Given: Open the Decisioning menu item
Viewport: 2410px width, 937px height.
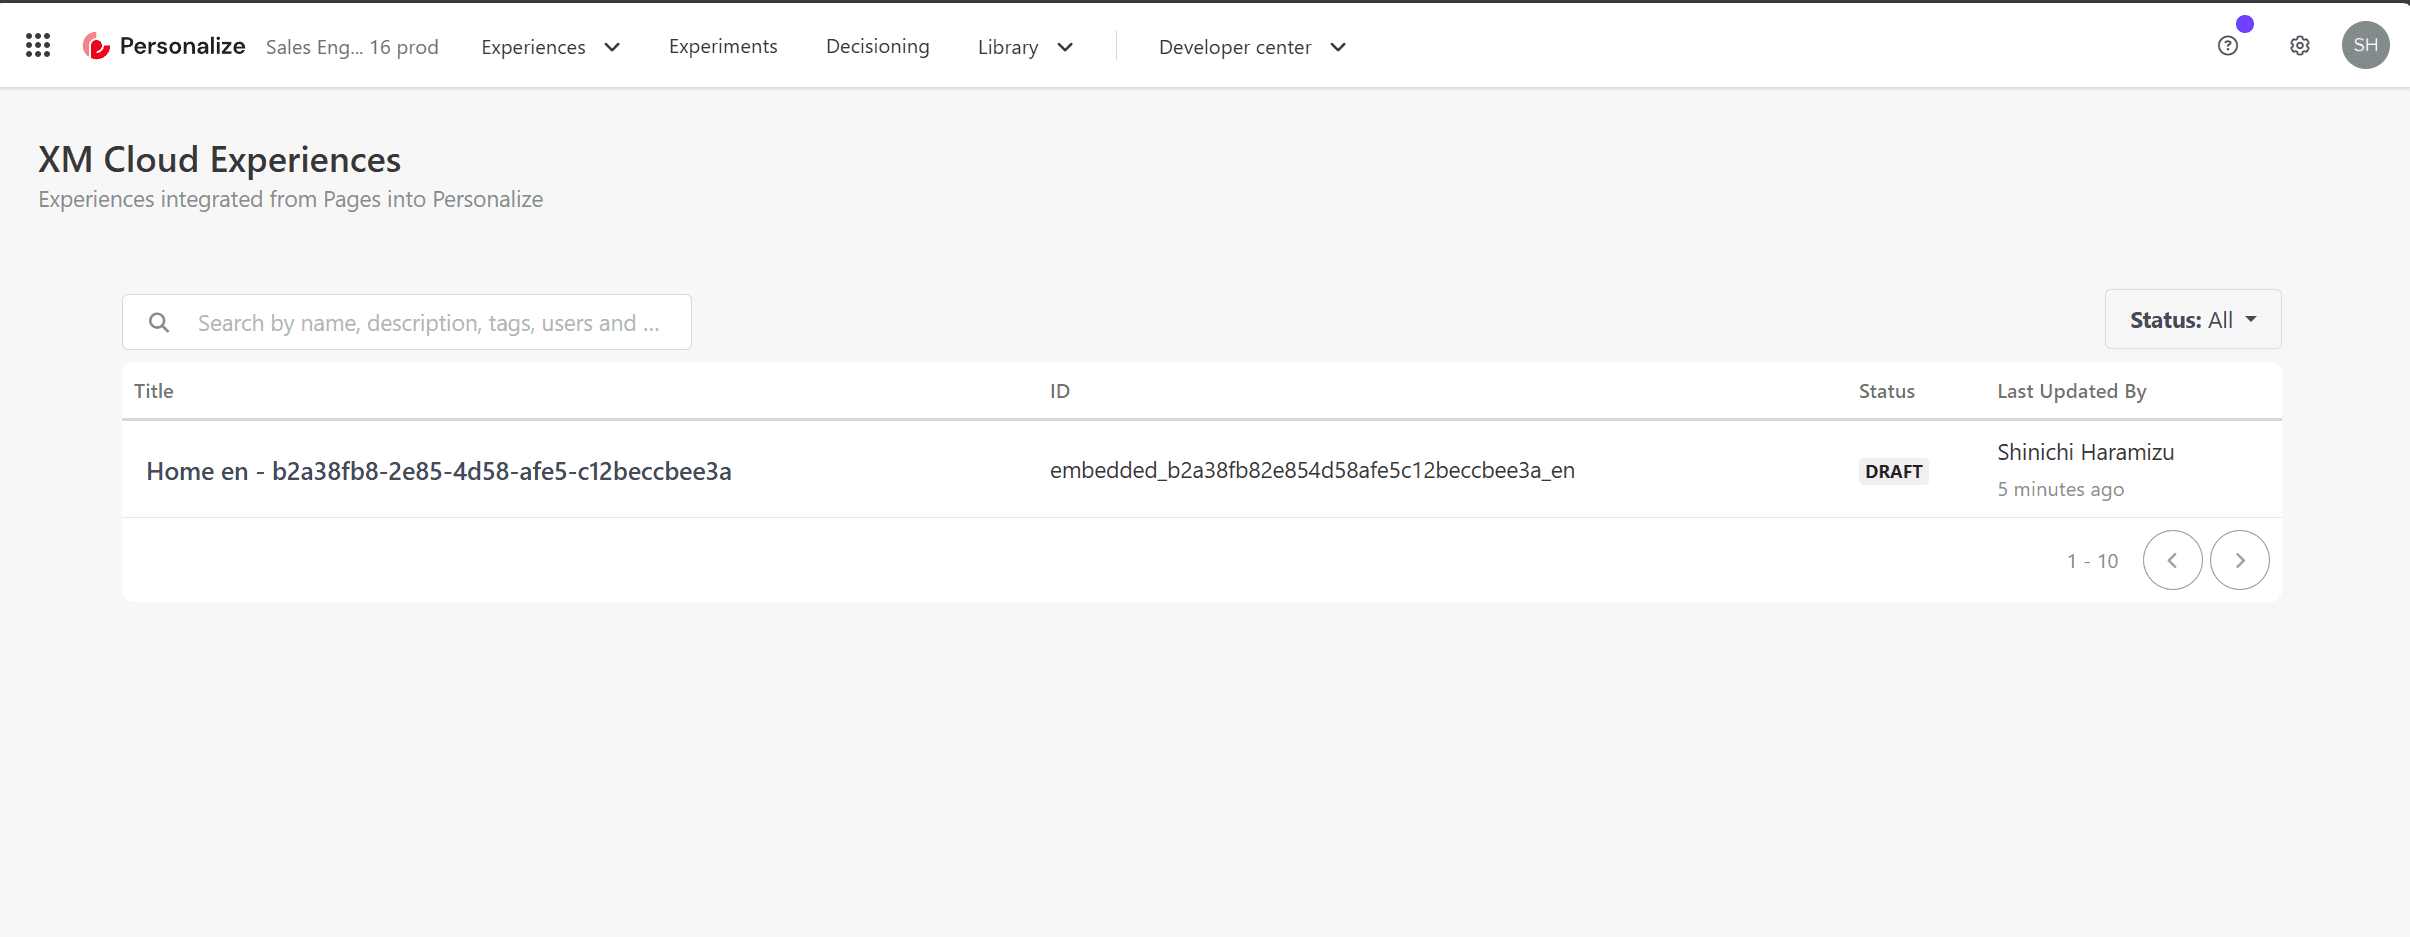Looking at the screenshot, I should (877, 47).
